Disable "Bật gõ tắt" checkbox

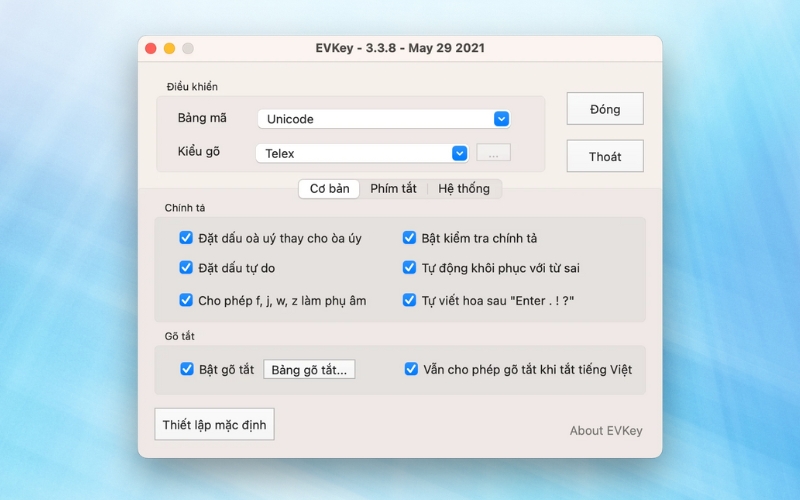pyautogui.click(x=187, y=369)
